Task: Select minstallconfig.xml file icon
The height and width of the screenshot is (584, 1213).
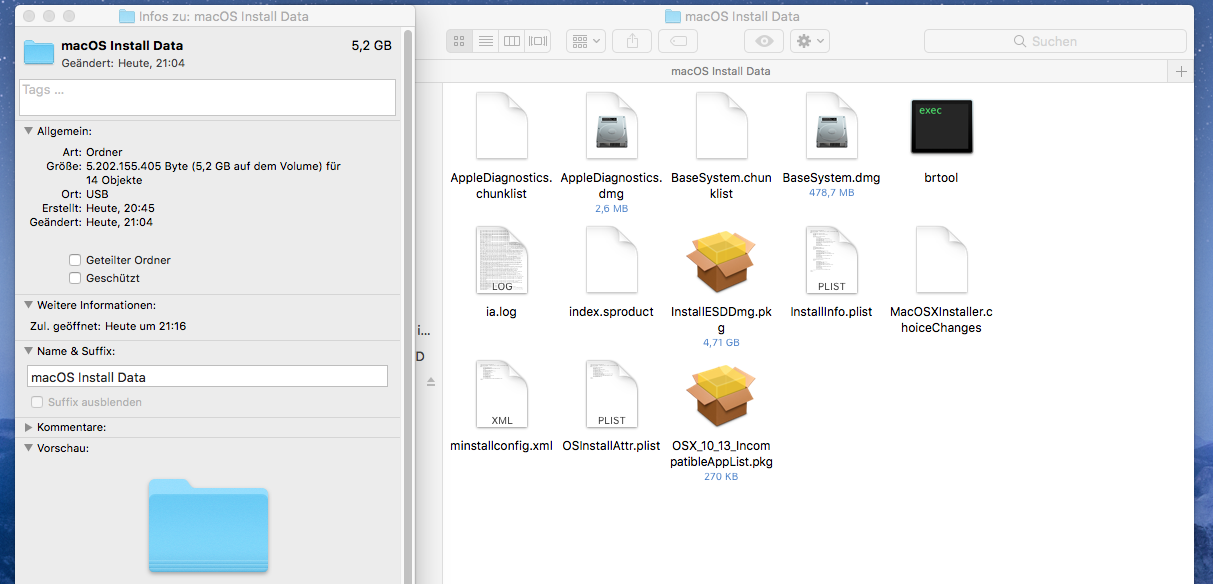Action: [x=501, y=396]
